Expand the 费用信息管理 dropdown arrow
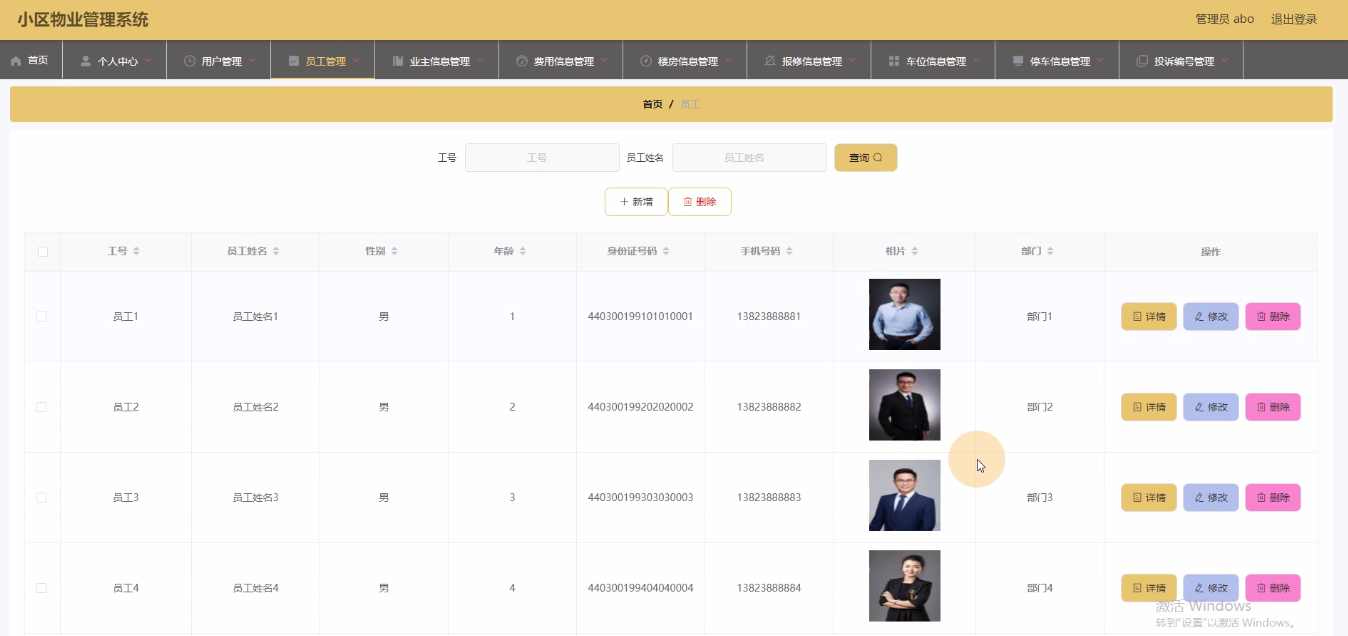This screenshot has height=636, width=1348. click(x=604, y=60)
